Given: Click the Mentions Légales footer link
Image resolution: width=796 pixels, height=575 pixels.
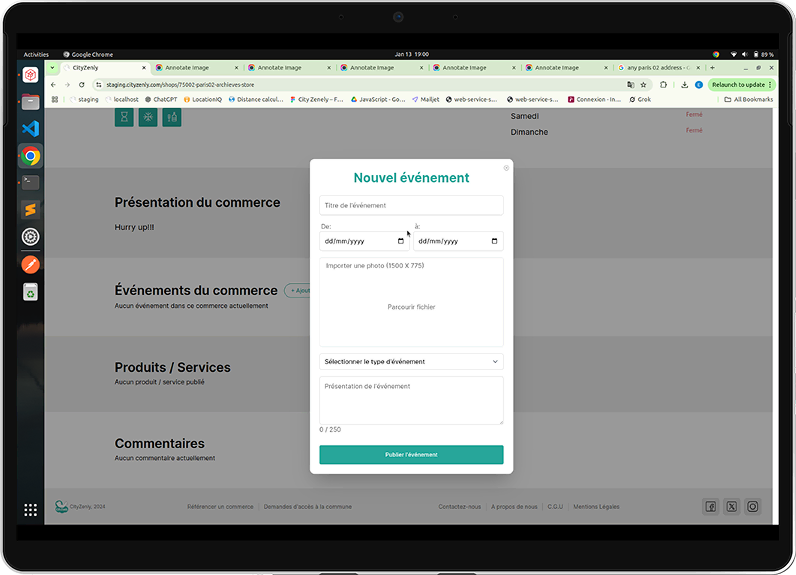Looking at the screenshot, I should click(x=596, y=506).
